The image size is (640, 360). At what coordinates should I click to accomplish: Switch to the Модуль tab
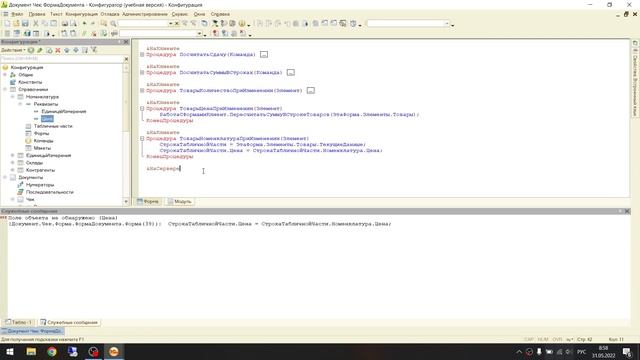(180, 202)
